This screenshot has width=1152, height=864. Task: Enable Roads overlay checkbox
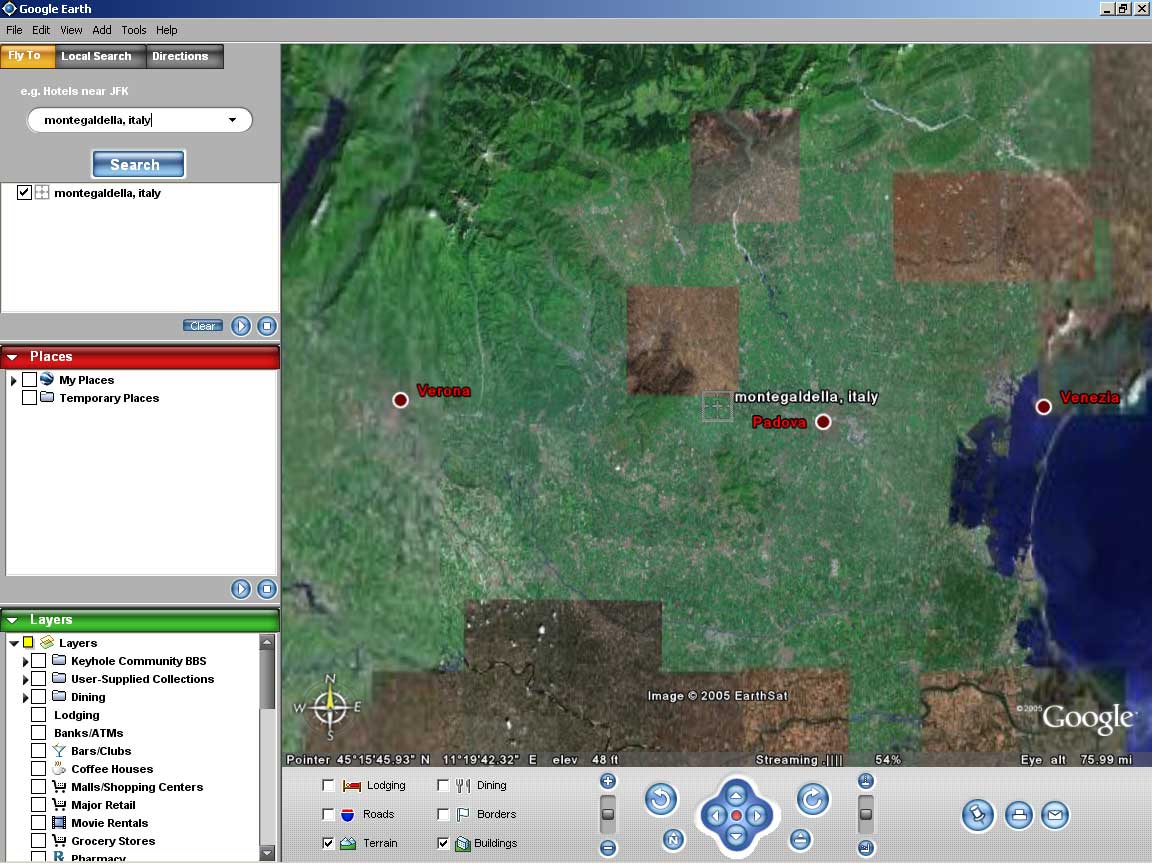tap(328, 814)
